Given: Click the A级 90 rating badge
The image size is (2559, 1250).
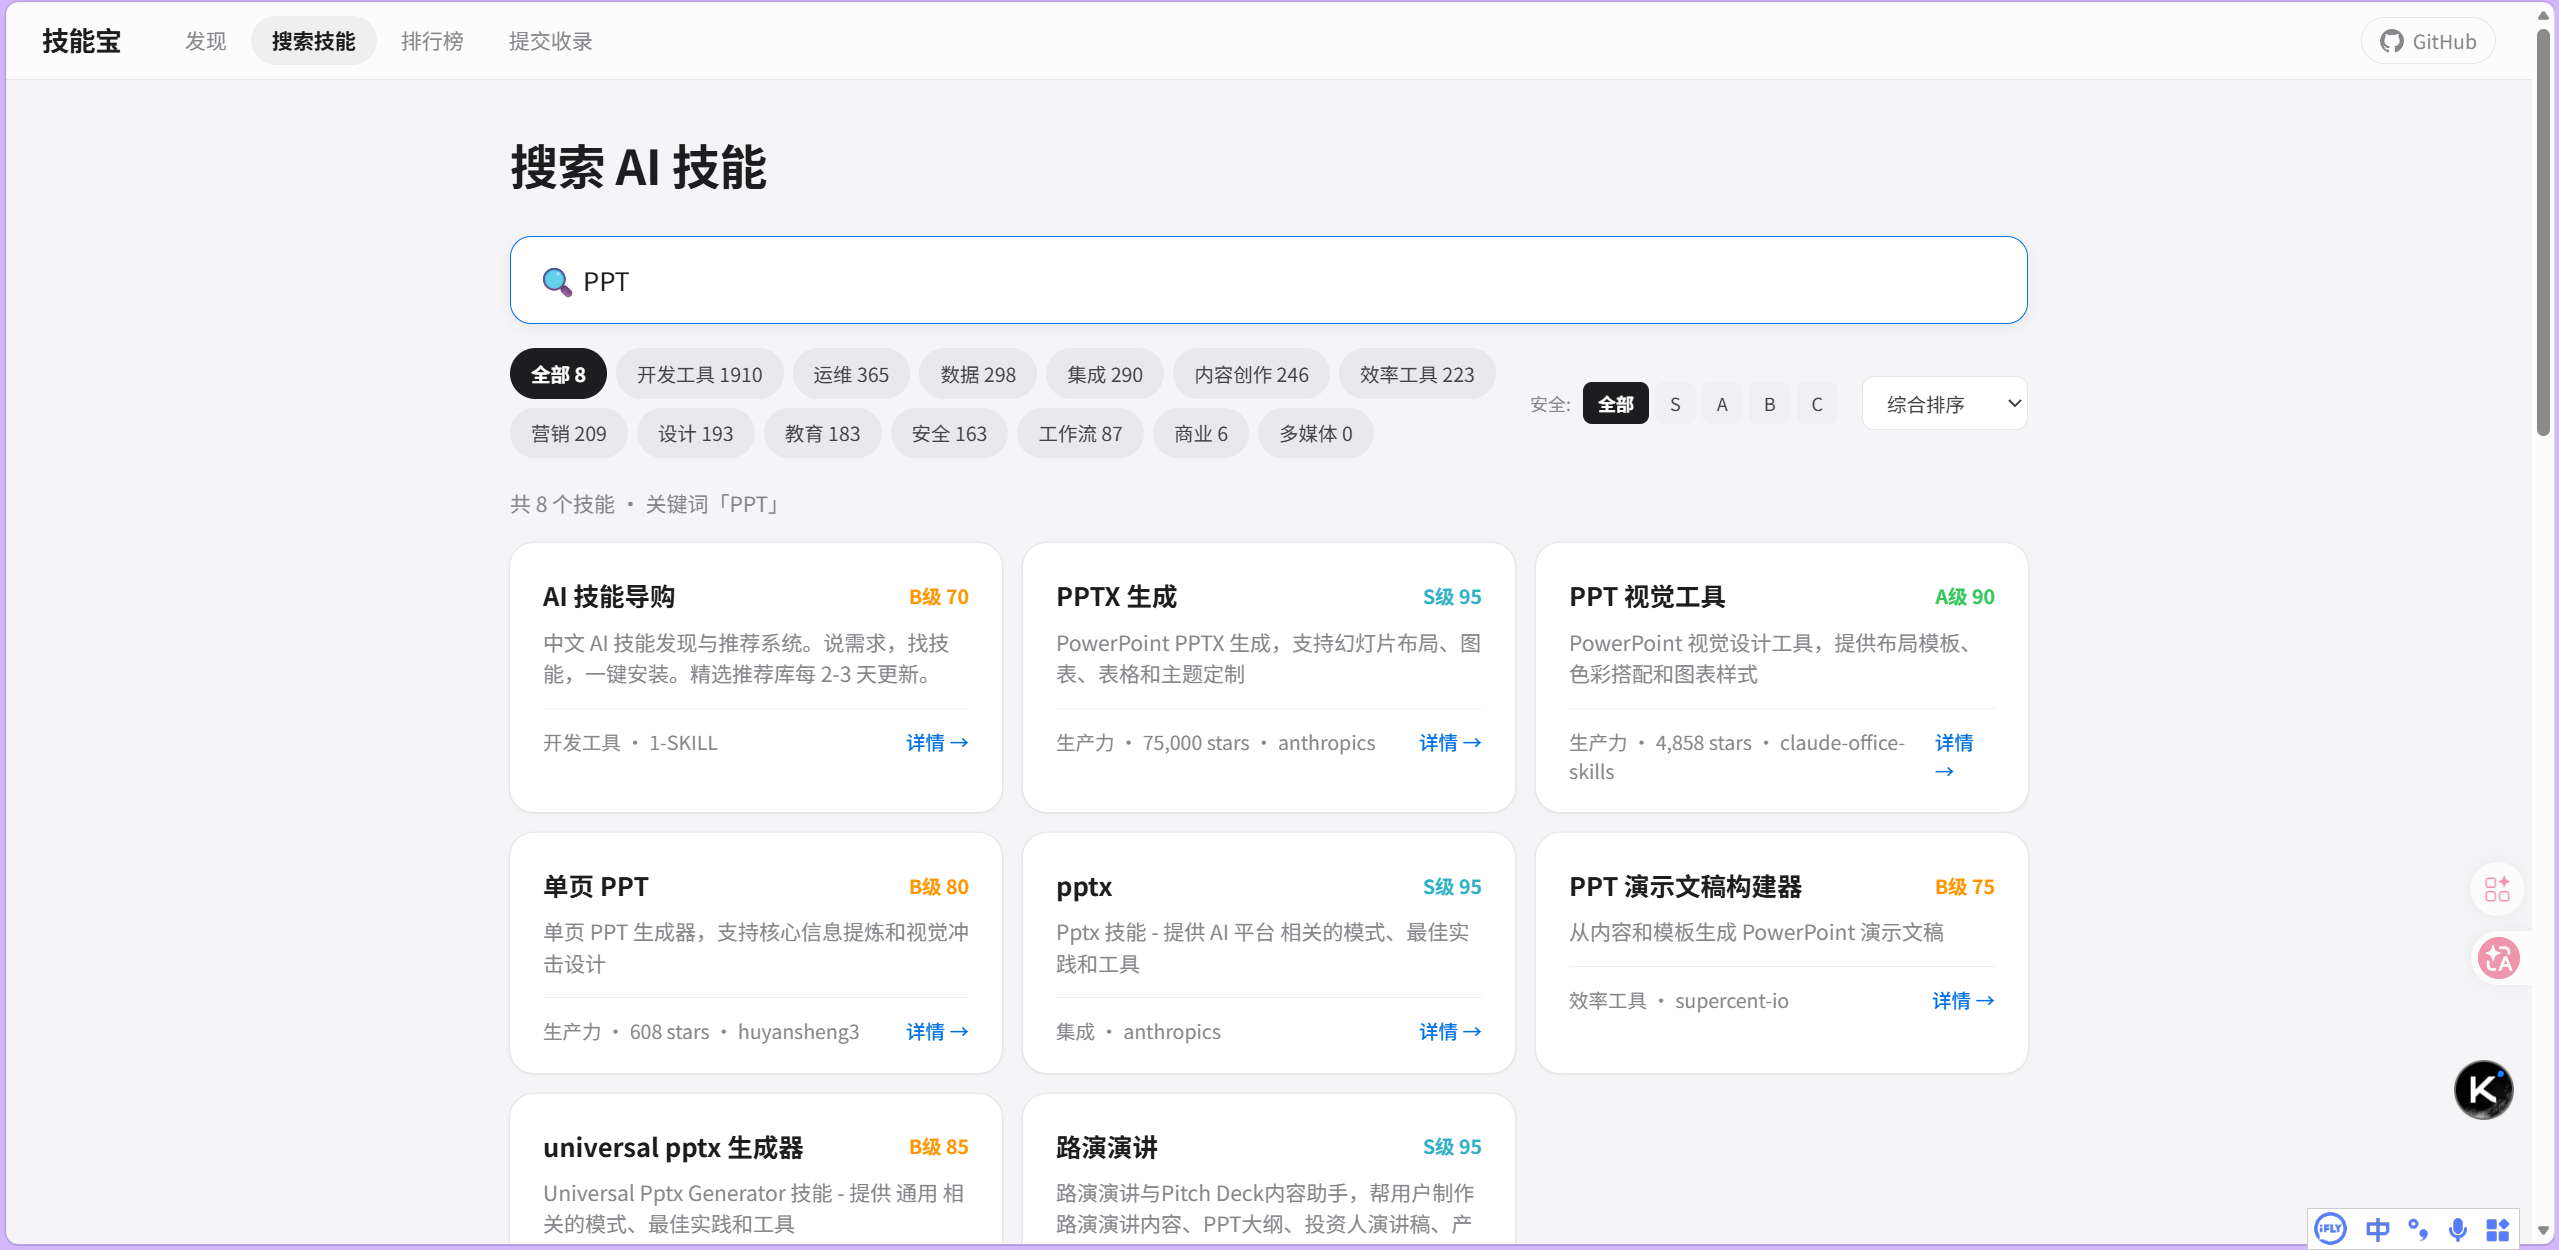Looking at the screenshot, I should click(x=1964, y=597).
